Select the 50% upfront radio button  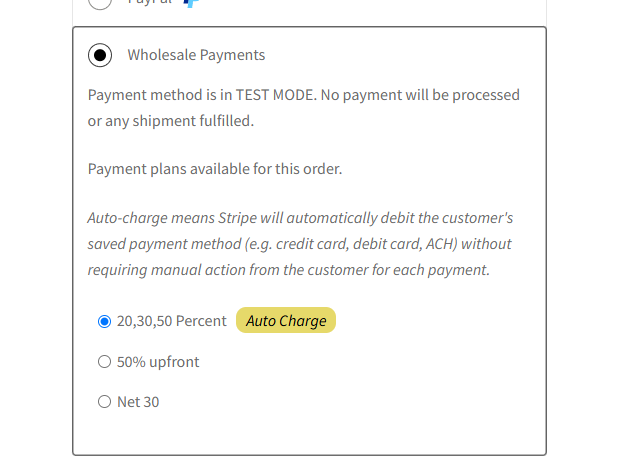(104, 362)
